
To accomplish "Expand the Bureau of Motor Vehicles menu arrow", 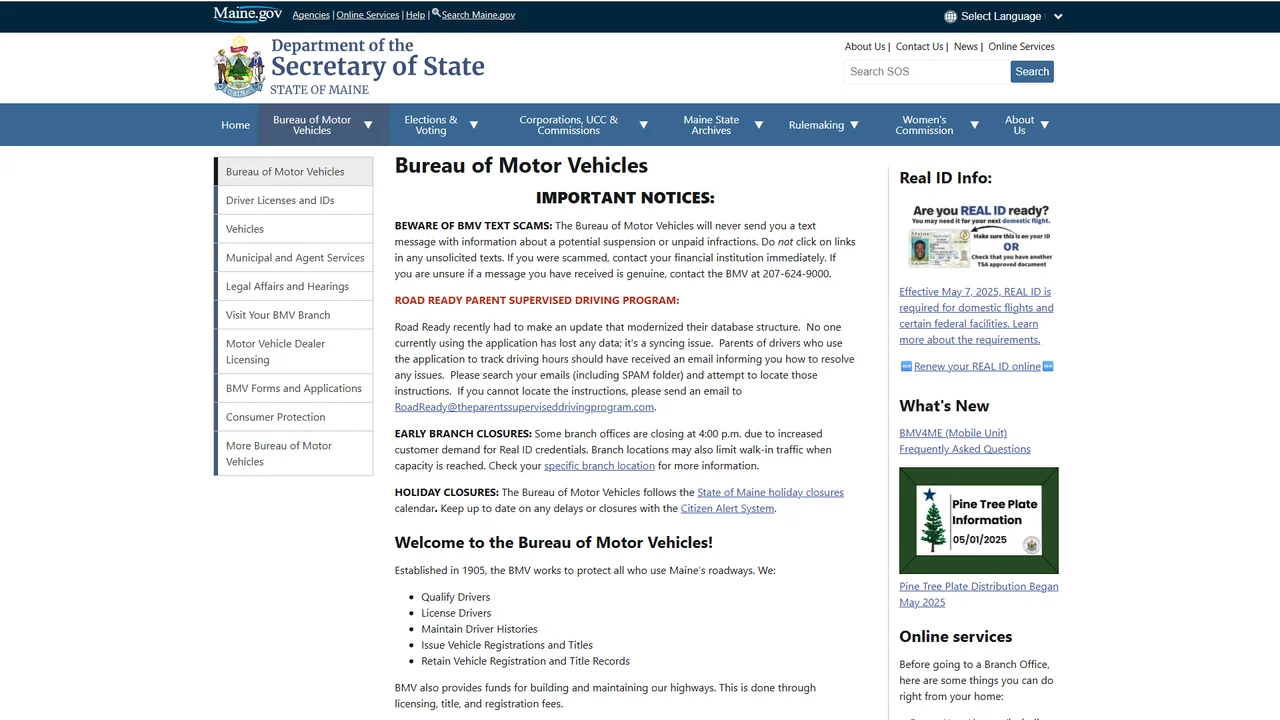I will pos(368,125).
